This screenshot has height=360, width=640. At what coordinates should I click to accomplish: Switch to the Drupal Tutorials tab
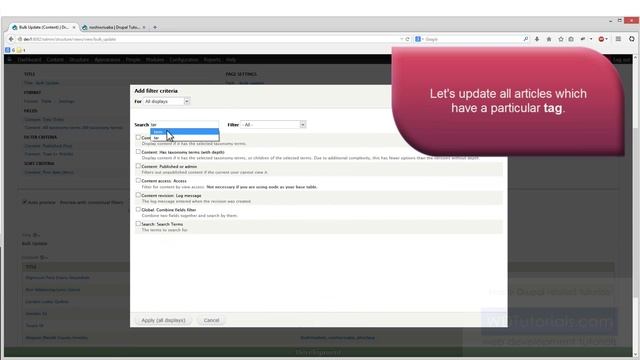(x=113, y=27)
